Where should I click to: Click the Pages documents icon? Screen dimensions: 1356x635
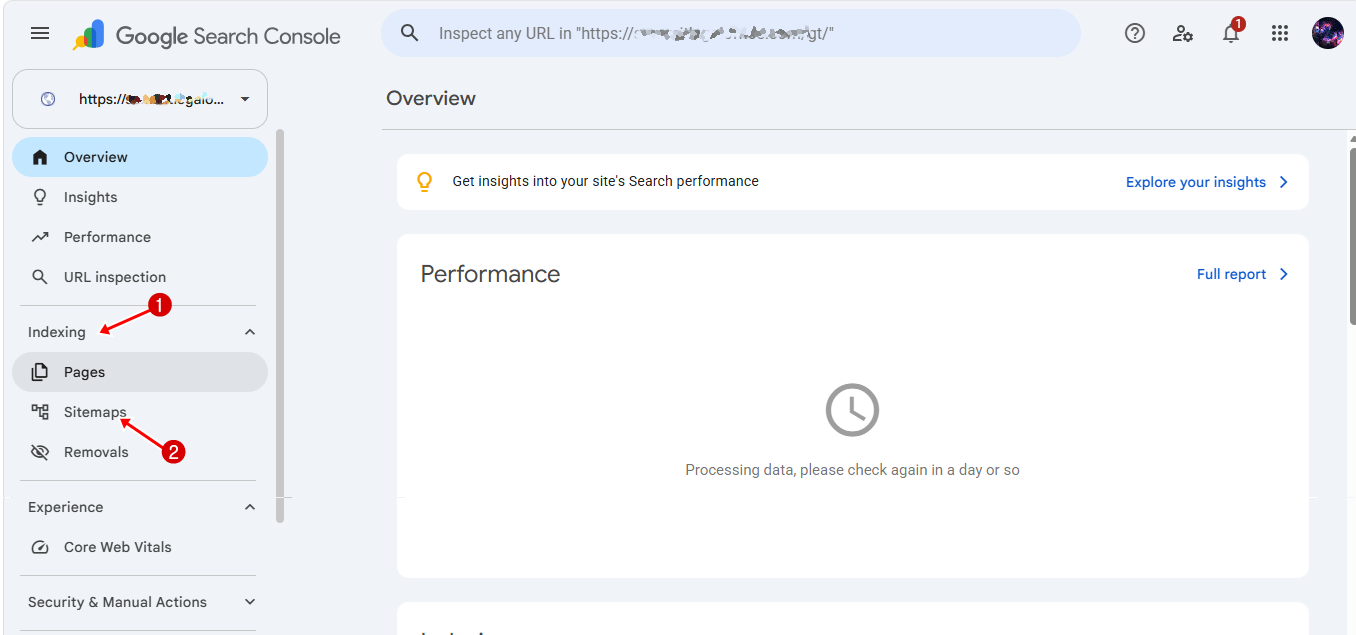[x=40, y=372]
